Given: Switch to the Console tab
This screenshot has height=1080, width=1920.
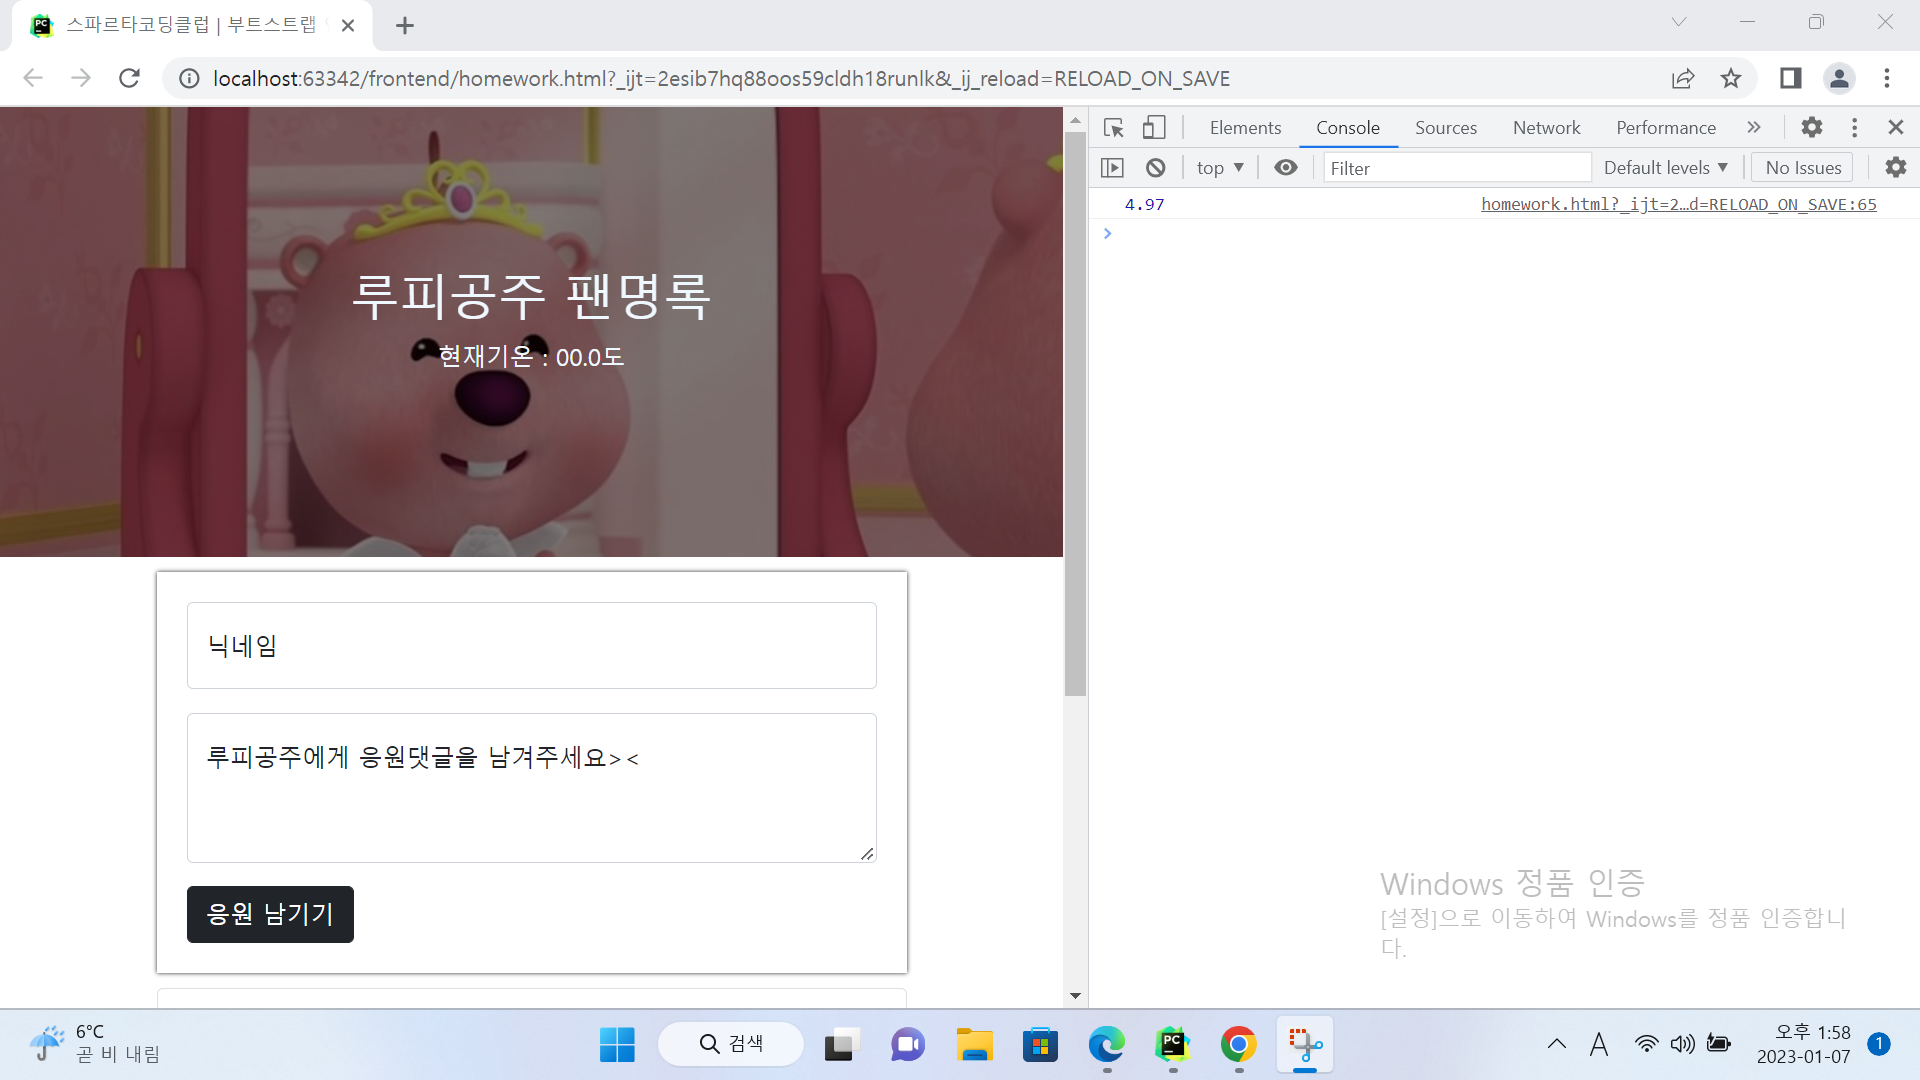Looking at the screenshot, I should [1348, 128].
